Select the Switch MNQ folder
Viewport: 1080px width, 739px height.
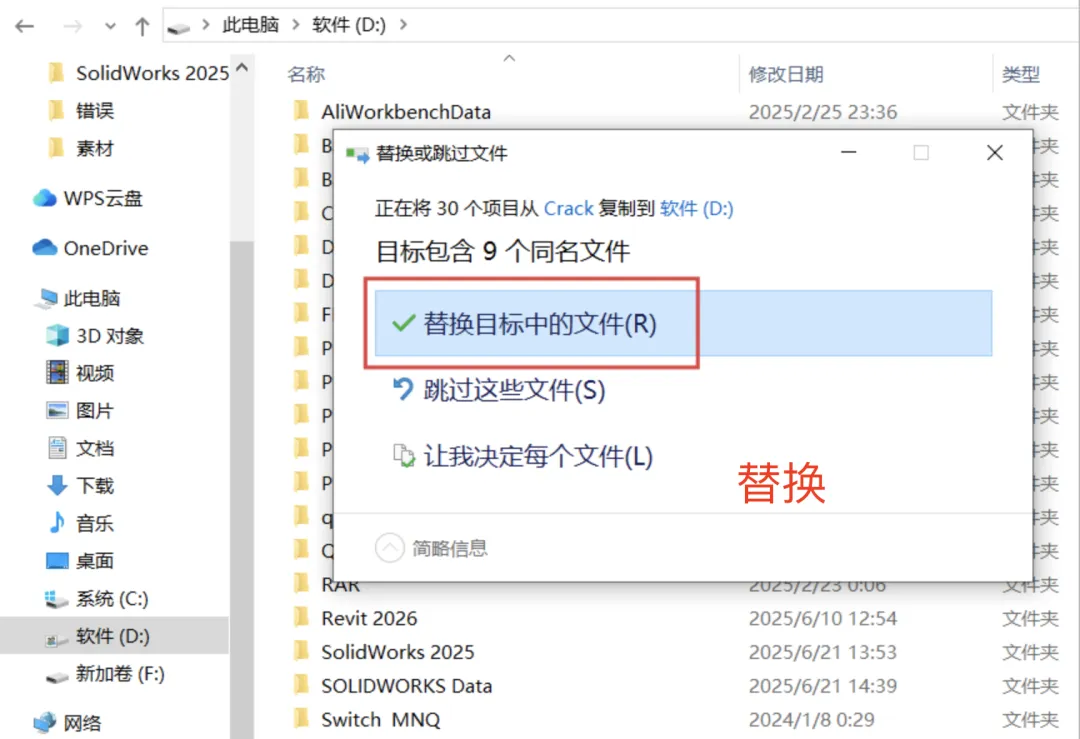[x=380, y=719]
